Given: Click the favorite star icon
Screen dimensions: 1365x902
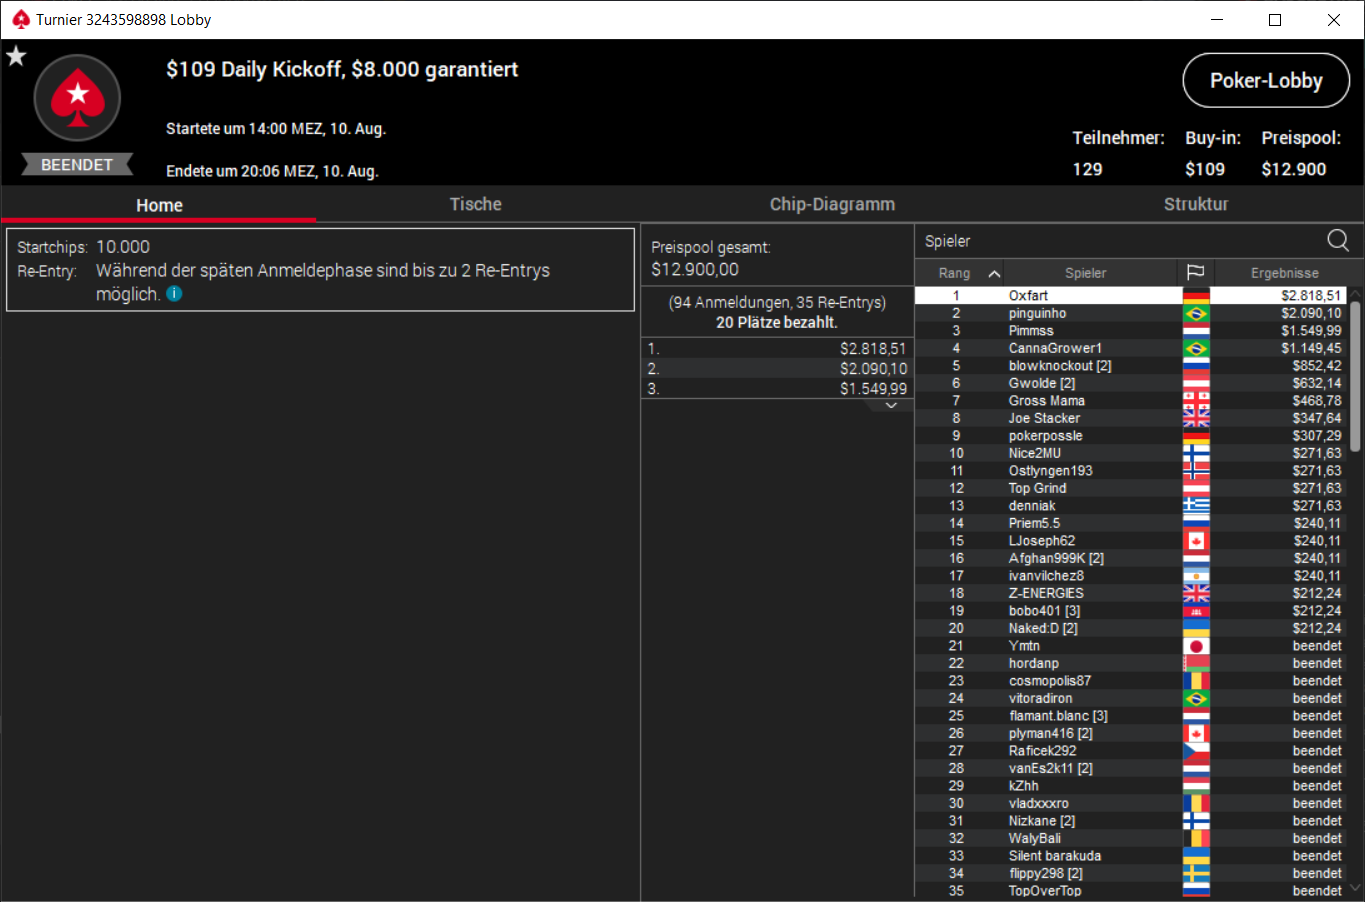Looking at the screenshot, I should point(16,56).
